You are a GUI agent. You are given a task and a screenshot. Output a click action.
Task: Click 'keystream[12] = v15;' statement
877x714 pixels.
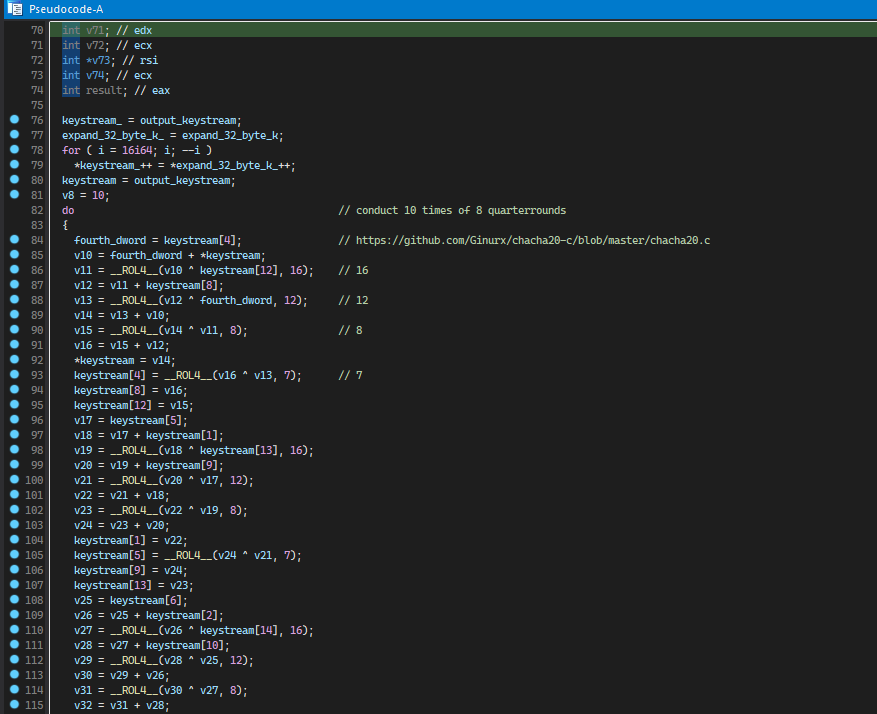(134, 405)
